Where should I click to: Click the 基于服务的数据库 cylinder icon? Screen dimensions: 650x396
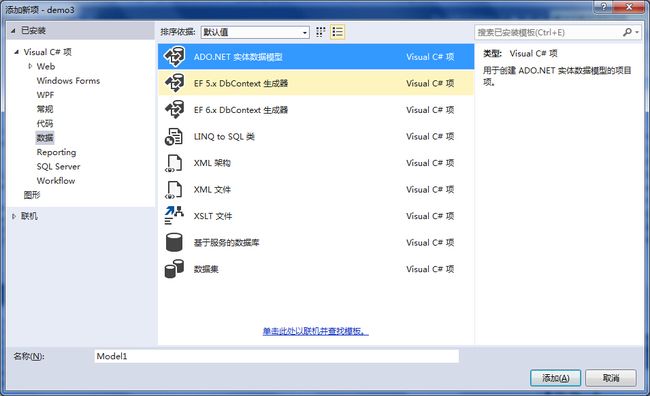click(x=174, y=243)
